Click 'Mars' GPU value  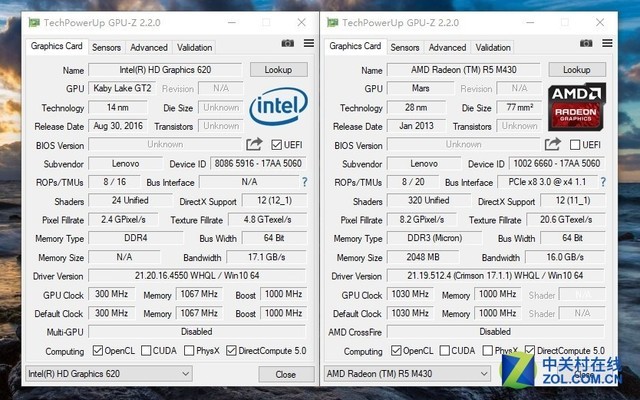point(420,88)
